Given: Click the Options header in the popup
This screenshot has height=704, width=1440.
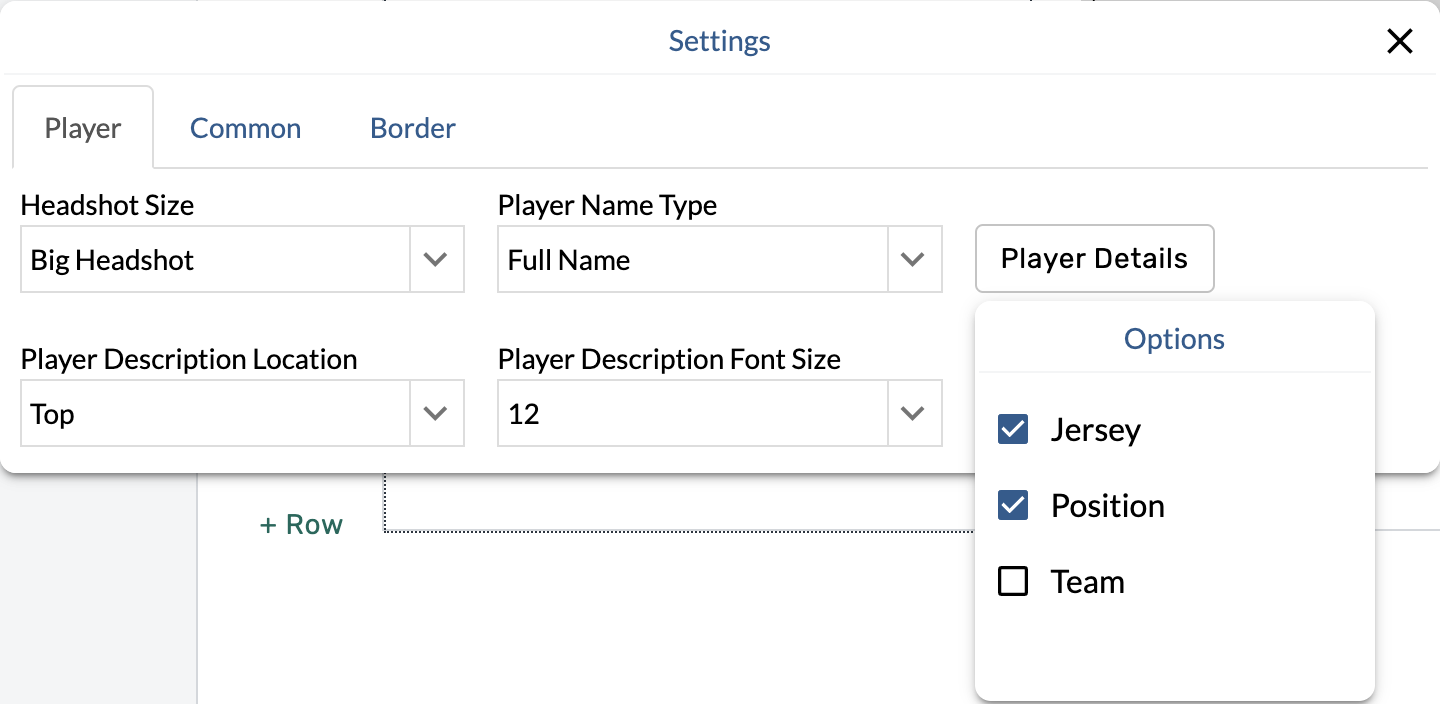Looking at the screenshot, I should [x=1174, y=338].
